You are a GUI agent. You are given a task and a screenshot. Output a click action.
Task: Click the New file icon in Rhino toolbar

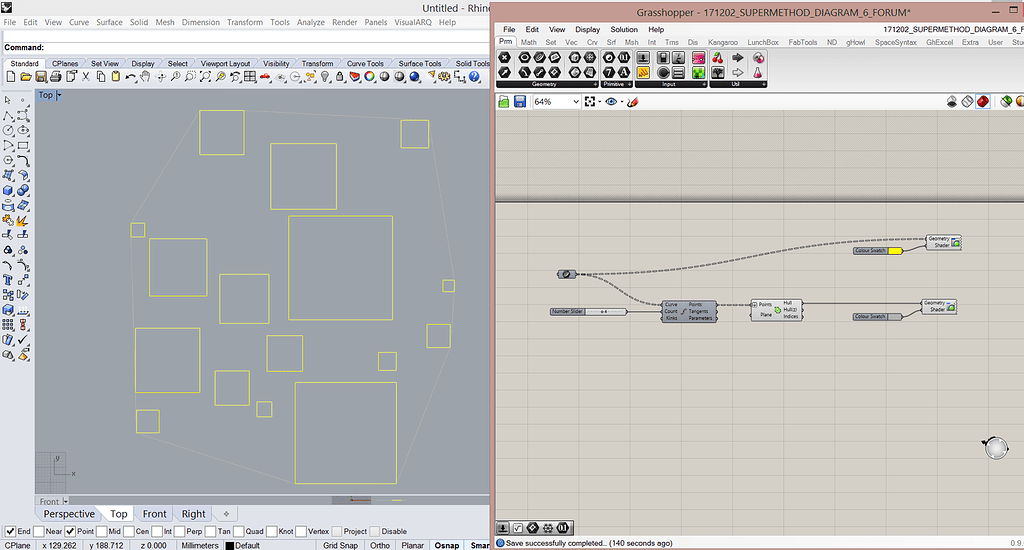coord(11,77)
